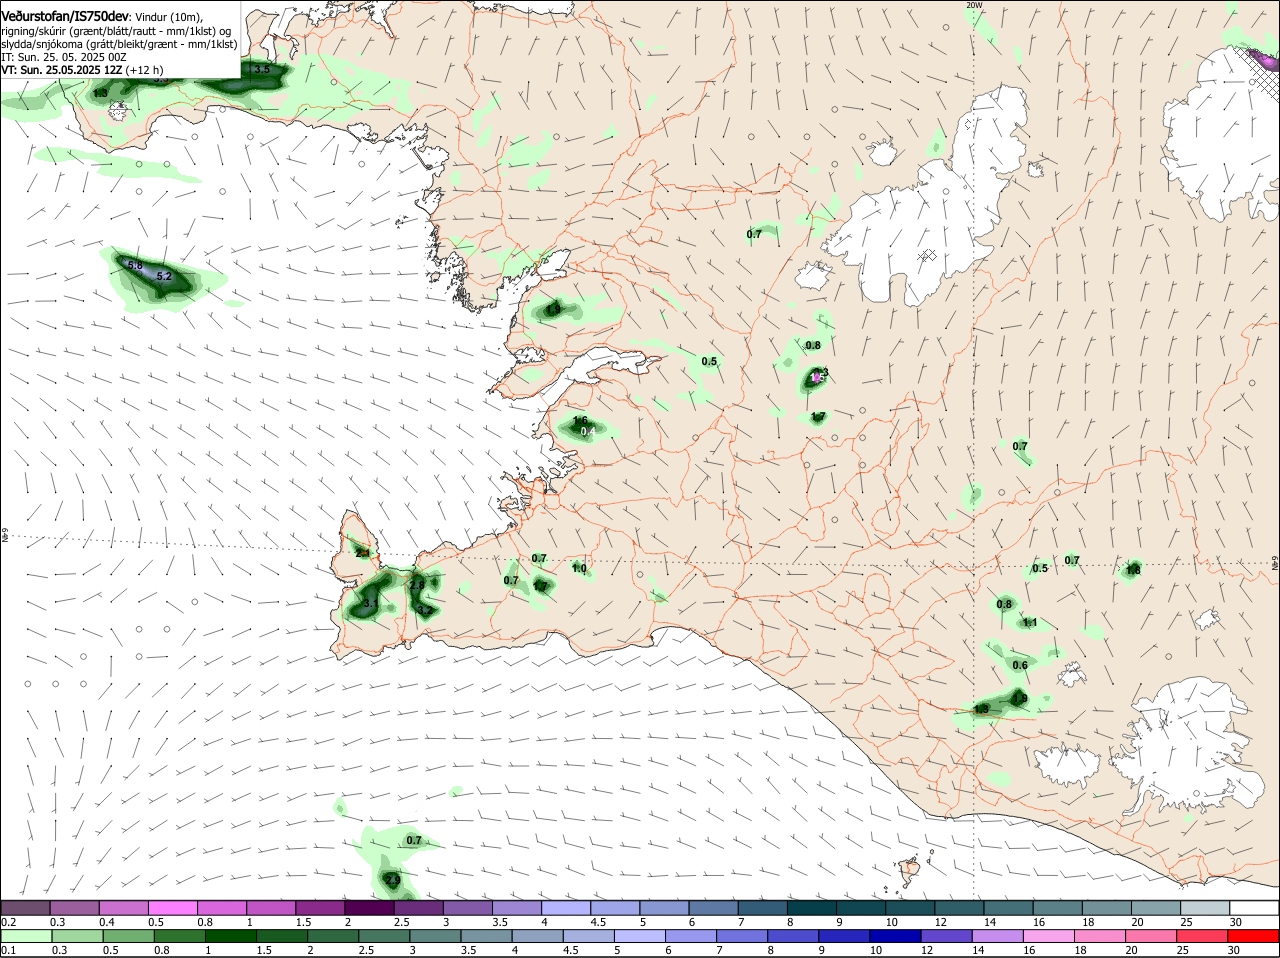Choose the light green 0.1 swatch in bottom legend row
The image size is (1280, 958).
click(25, 936)
